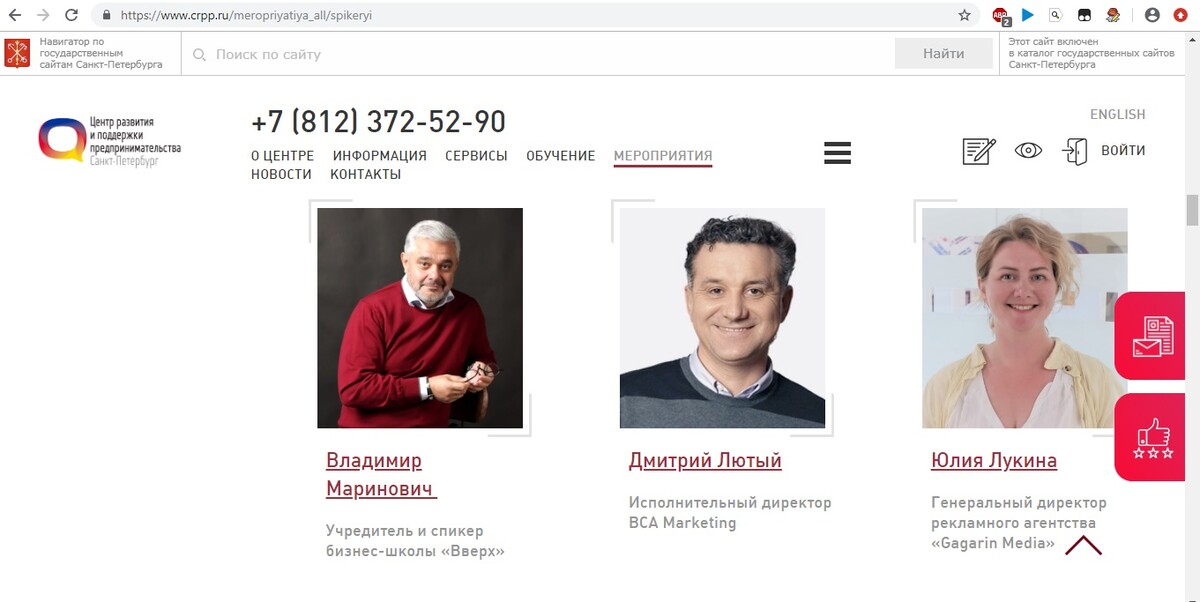1200x602 pixels.
Task: Click the scroll-to-top chevron arrow
Action: (x=1084, y=546)
